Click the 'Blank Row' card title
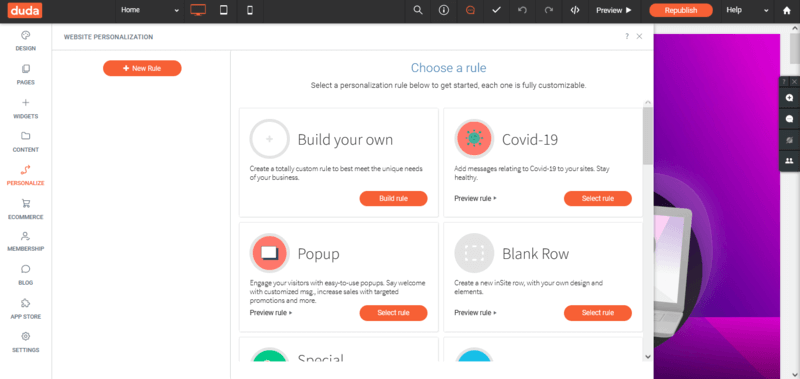The image size is (800, 379). (x=536, y=254)
